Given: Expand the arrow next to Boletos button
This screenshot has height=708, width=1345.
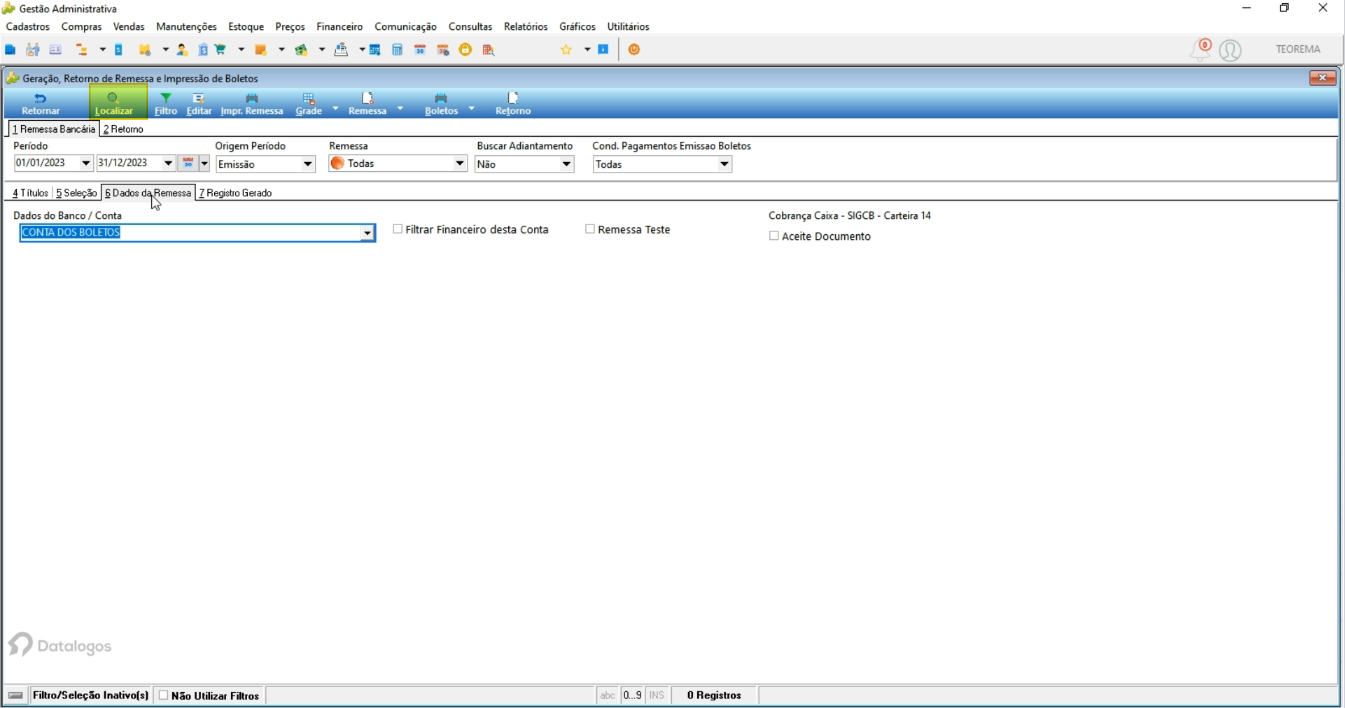Looking at the screenshot, I should [x=471, y=108].
